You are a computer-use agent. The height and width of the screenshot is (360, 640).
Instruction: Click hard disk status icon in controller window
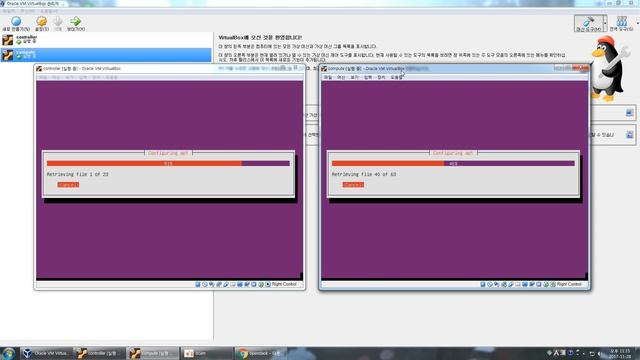(198, 284)
